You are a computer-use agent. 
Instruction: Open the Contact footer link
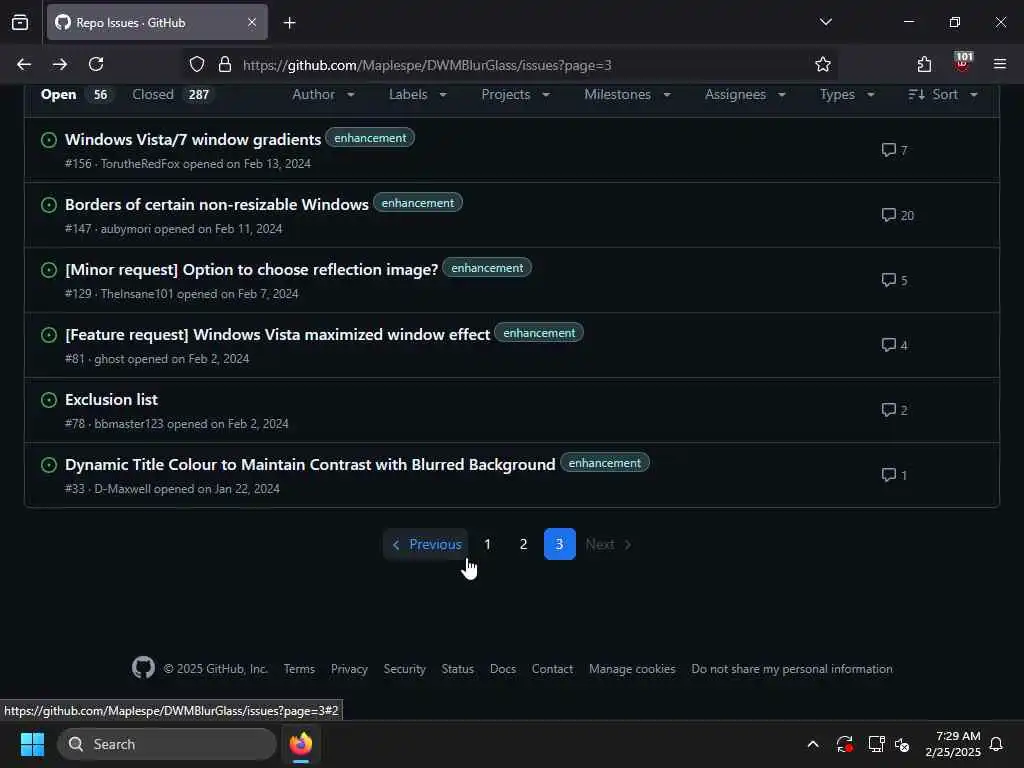click(x=552, y=669)
